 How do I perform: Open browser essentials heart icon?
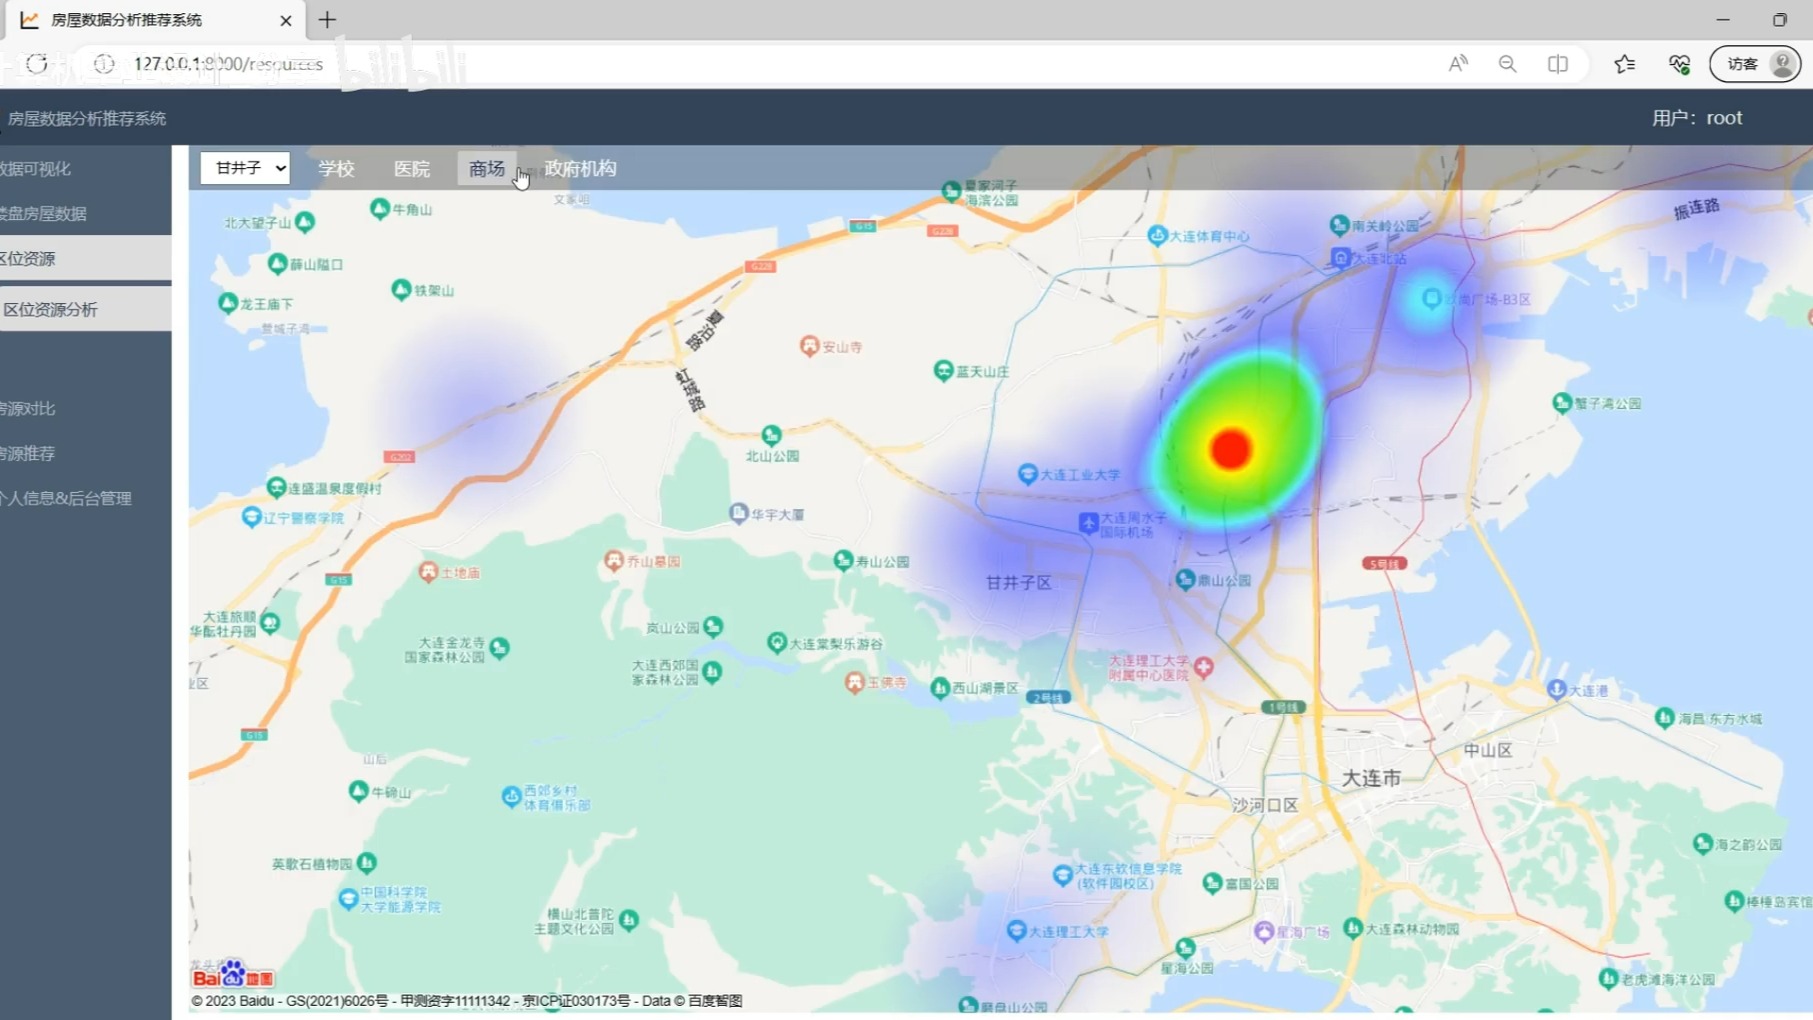1679,64
